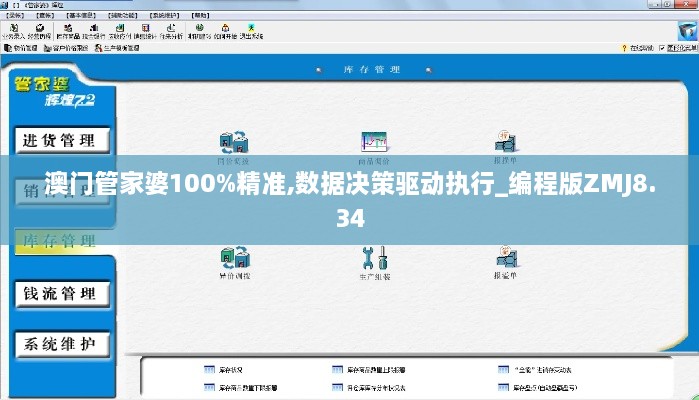Image resolution: width=699 pixels, height=400 pixels.
Task: Click the 报损单 loss report icon
Action: click(505, 144)
